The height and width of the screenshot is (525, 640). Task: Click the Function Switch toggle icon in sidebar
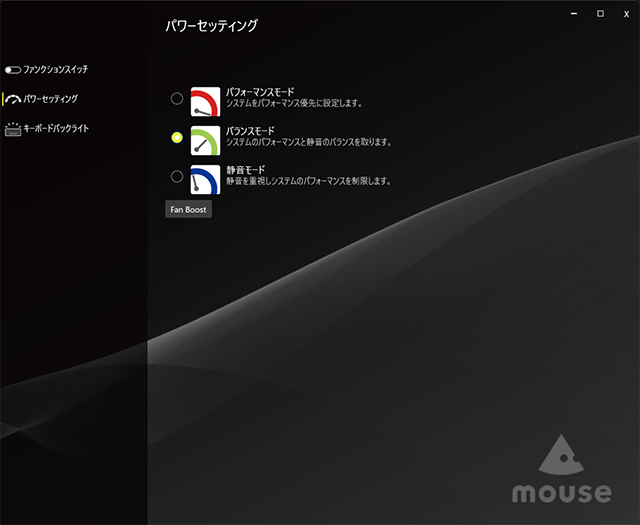12,70
